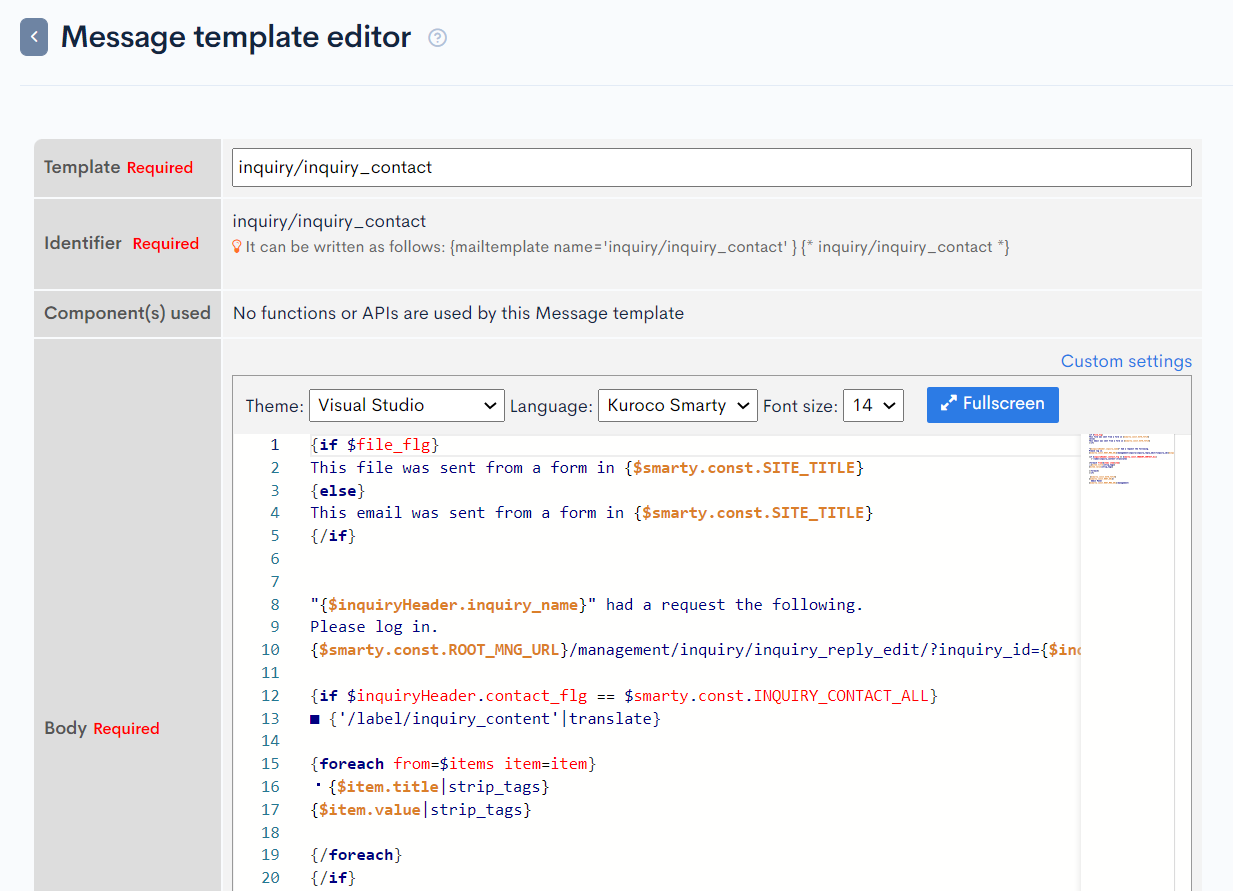
Task: Click the '{/foreach}' code line
Action: point(357,855)
